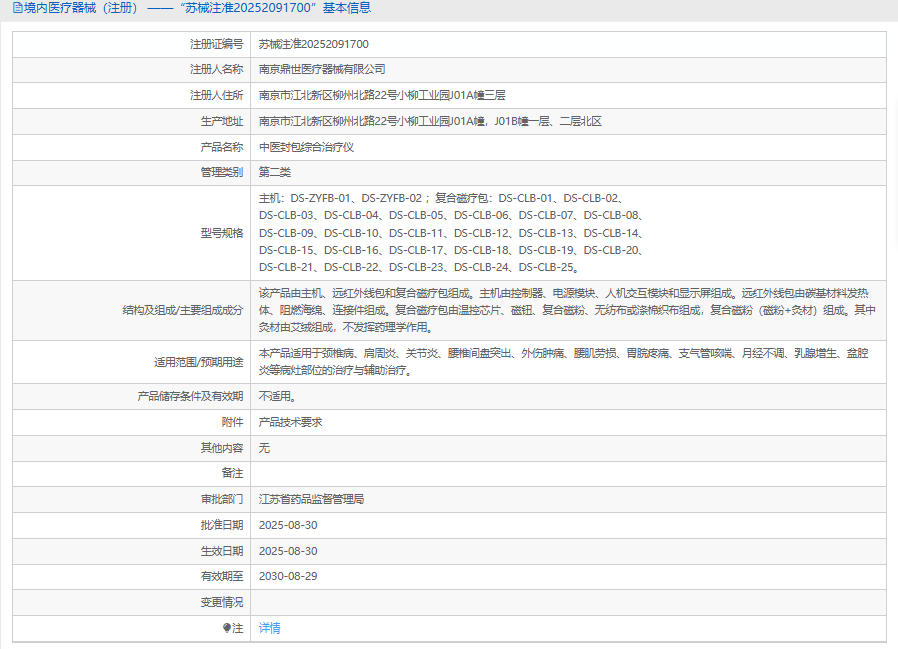
Task: Click approval department 江苏省药品监督管理局
Action: (x=311, y=499)
